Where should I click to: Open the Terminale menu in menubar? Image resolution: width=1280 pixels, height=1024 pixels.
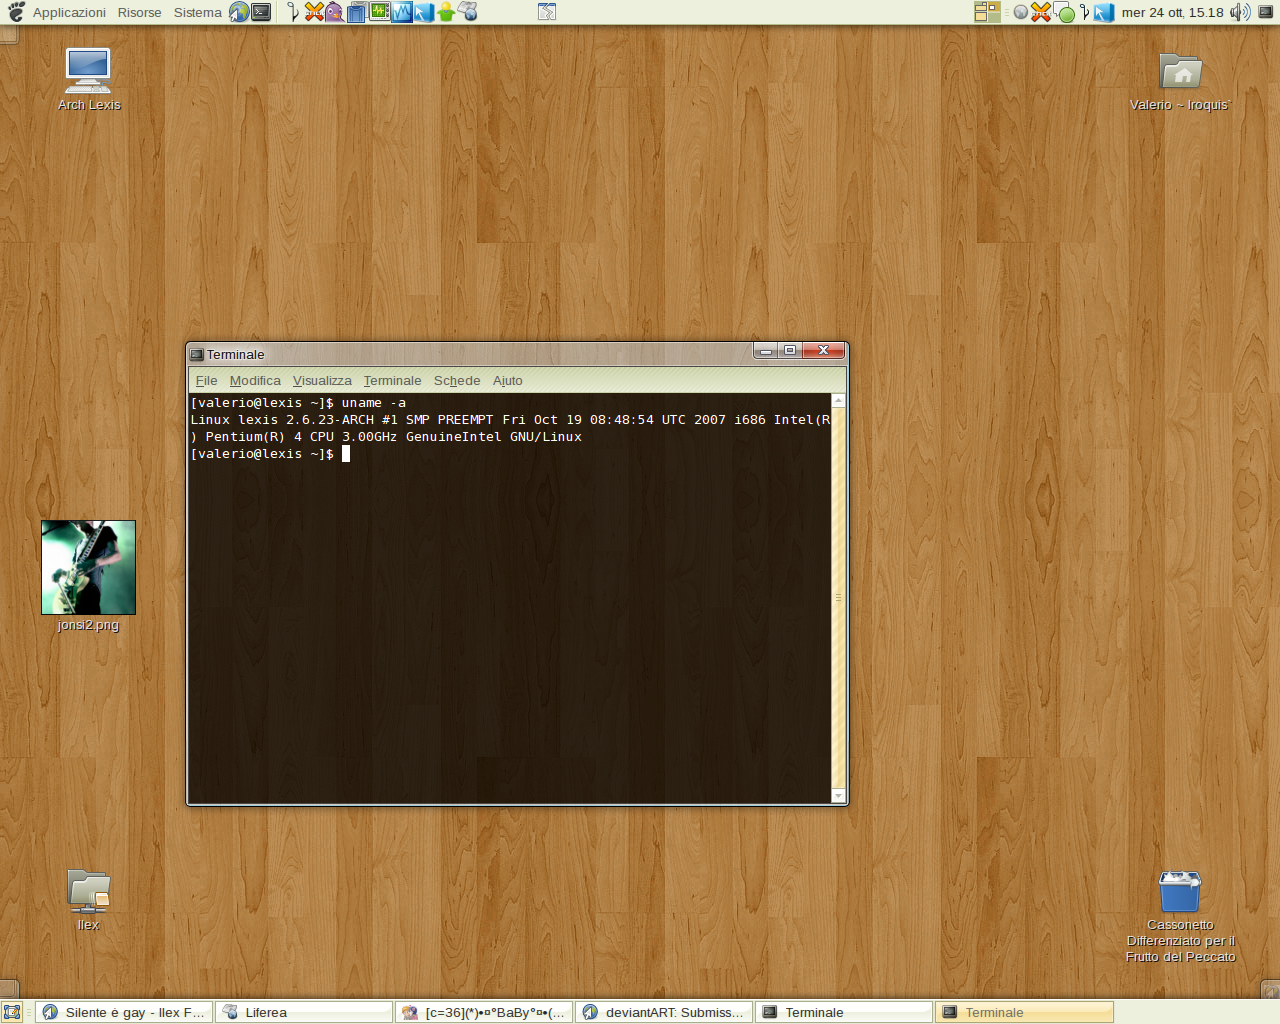392,380
